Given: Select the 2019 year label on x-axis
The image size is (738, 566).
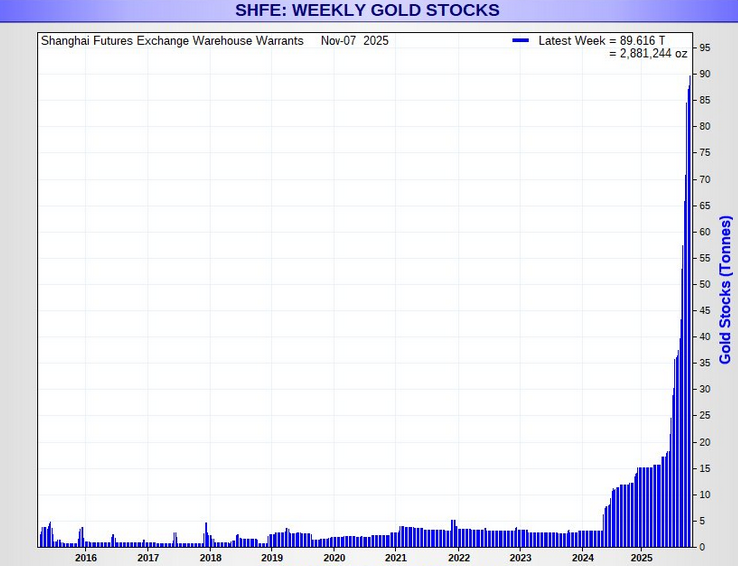Looking at the screenshot, I should 272,557.
